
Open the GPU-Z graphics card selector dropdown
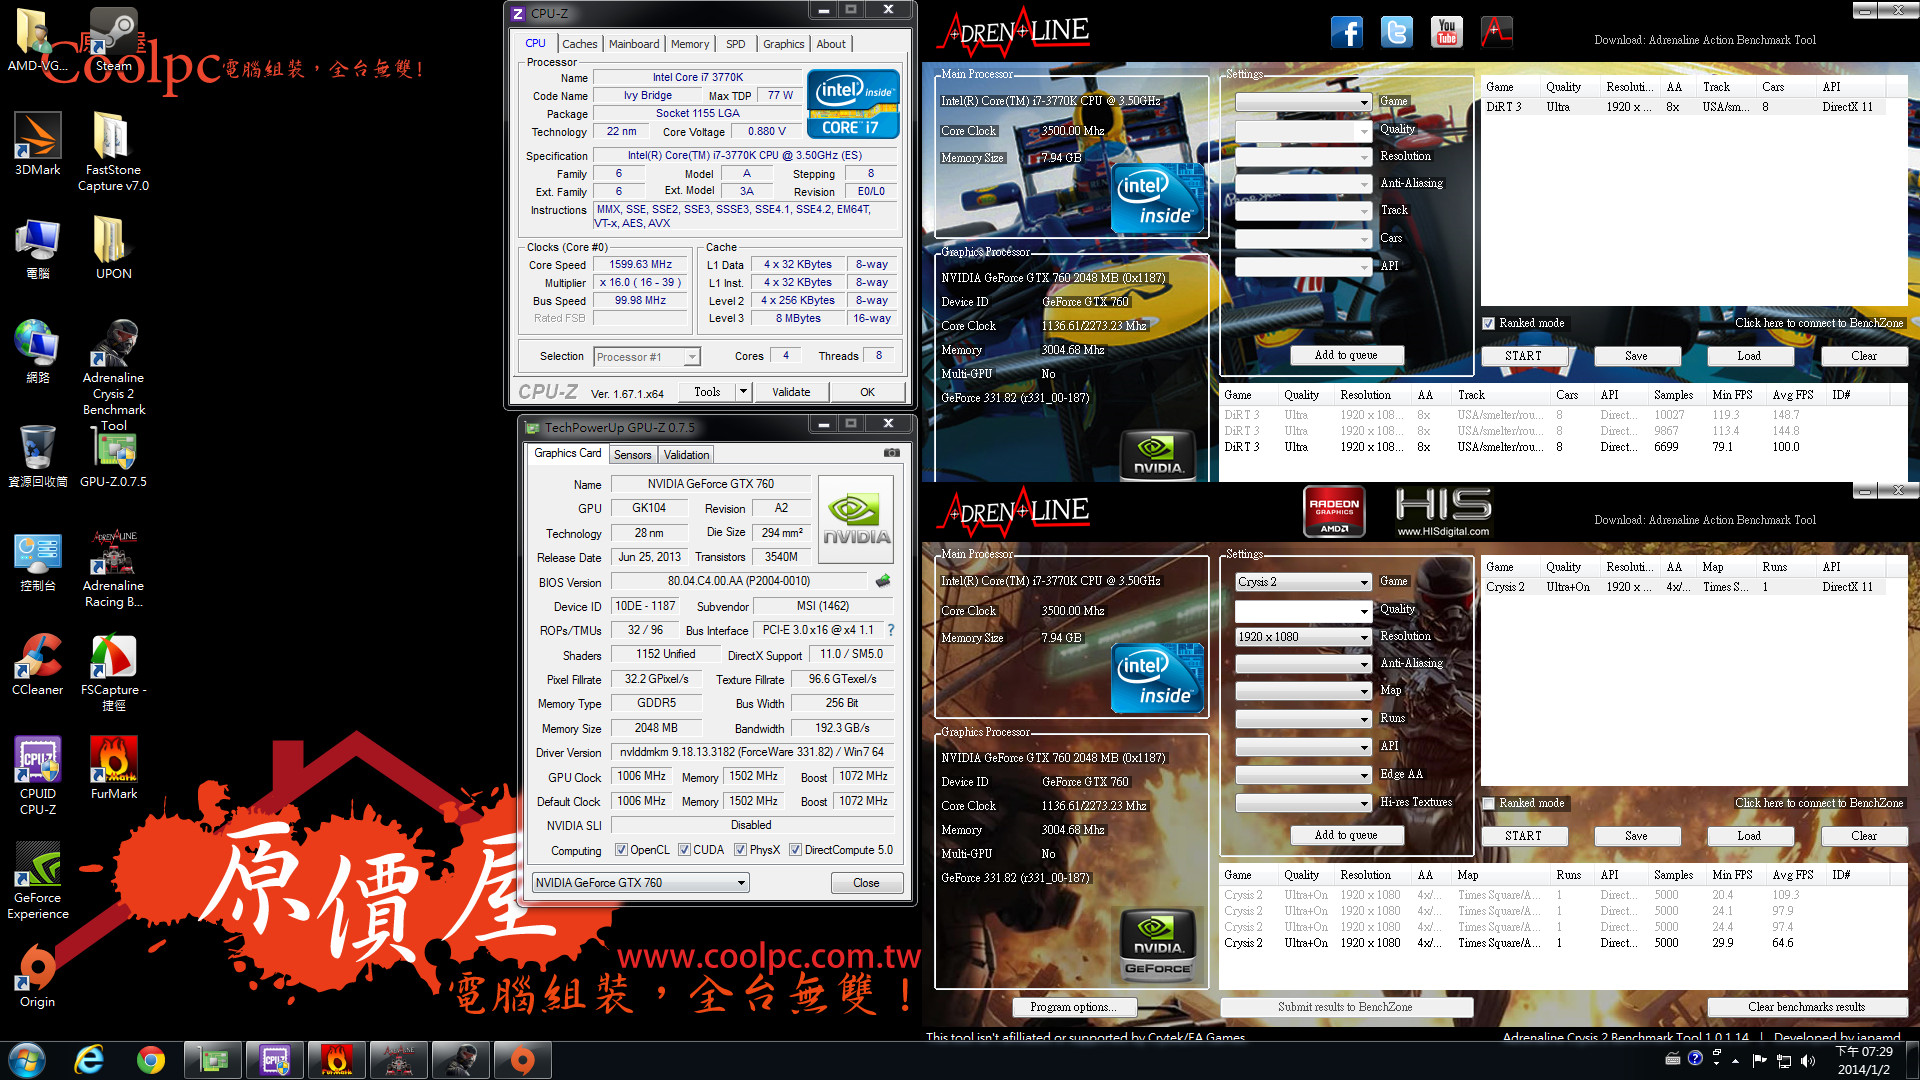coord(640,883)
